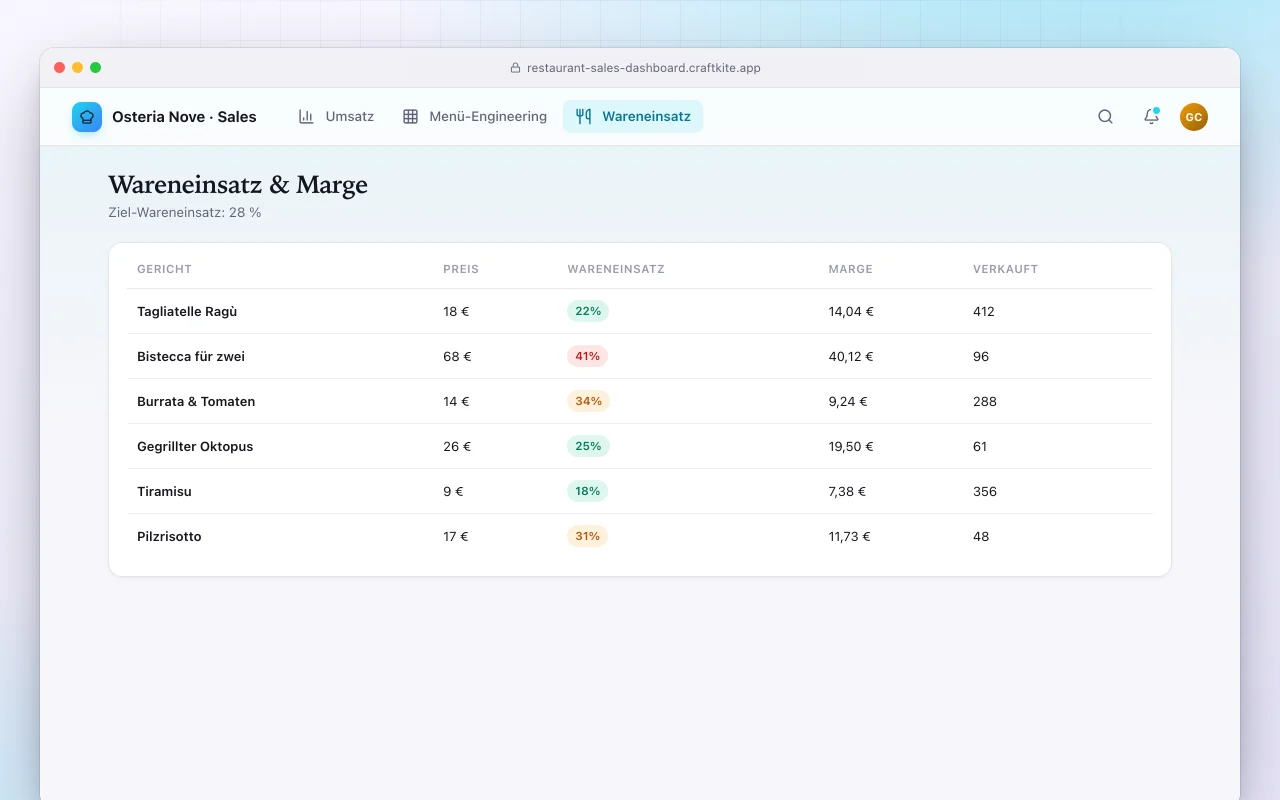Click the green 25% badge

(x=588, y=446)
